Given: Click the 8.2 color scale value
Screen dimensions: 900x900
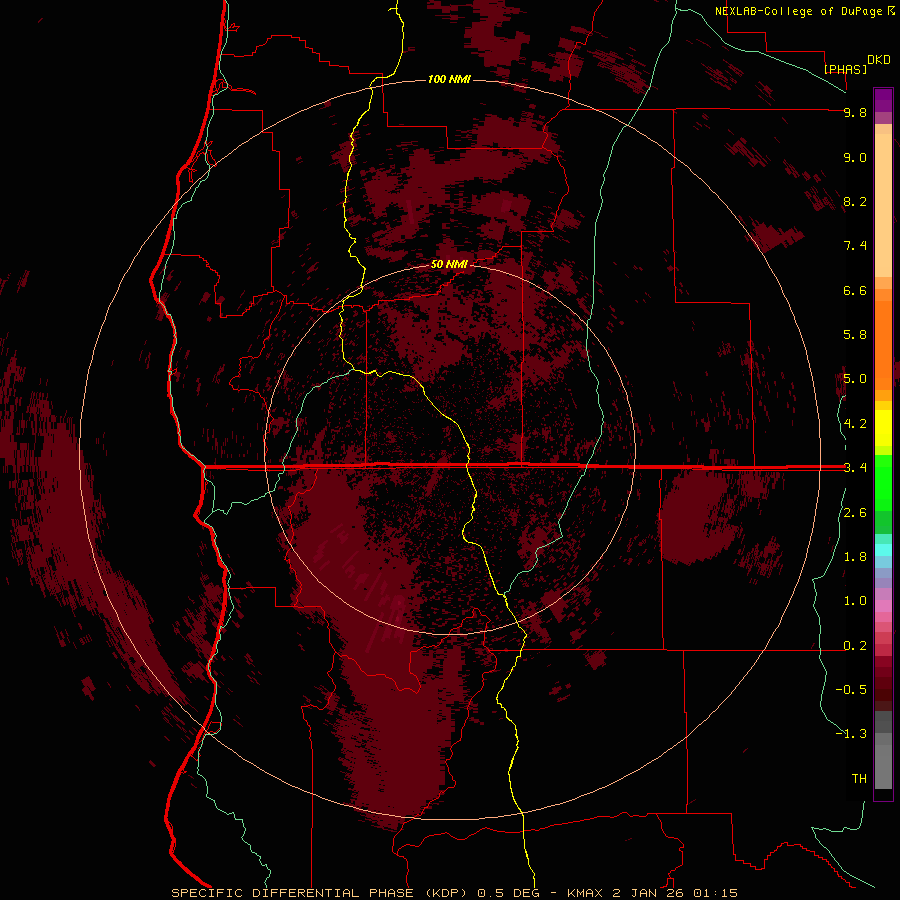Looking at the screenshot, I should point(855,201).
